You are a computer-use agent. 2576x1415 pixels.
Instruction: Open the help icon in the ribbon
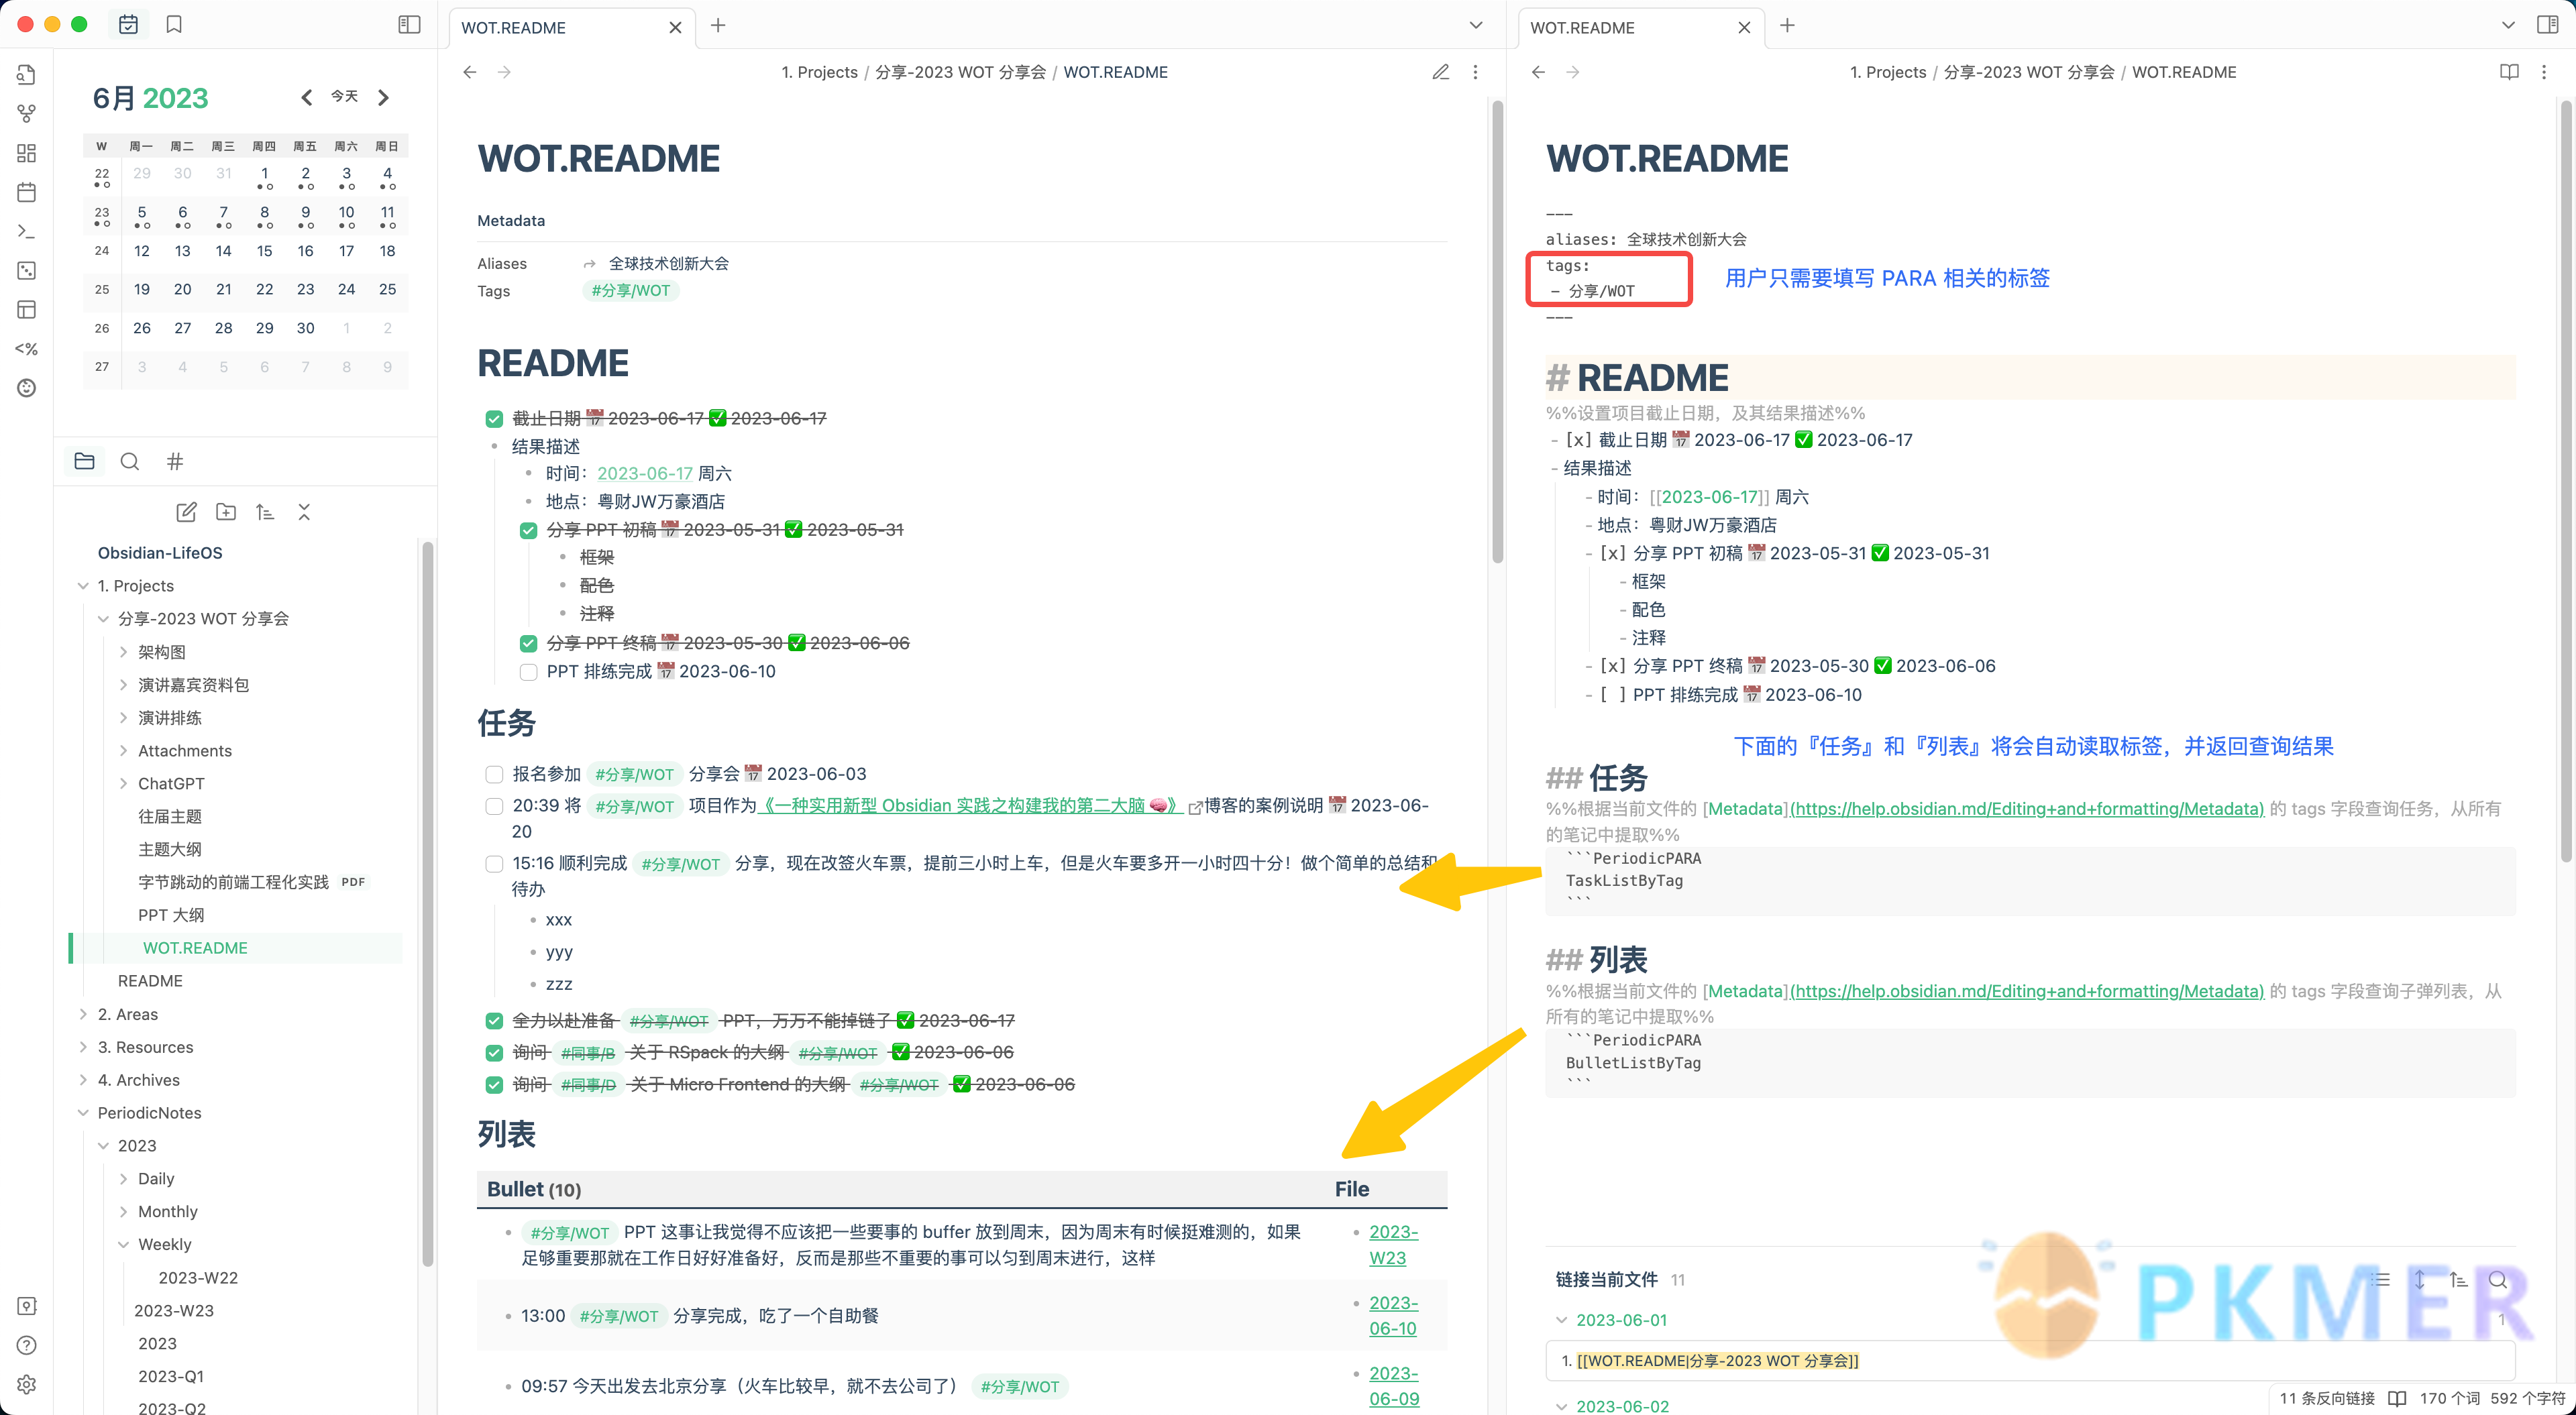tap(27, 1345)
